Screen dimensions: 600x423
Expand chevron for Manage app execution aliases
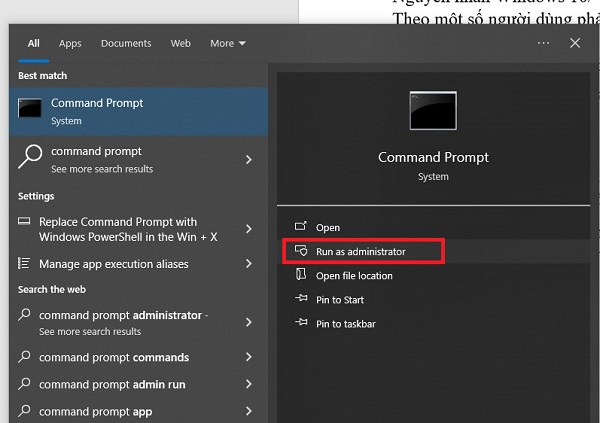pos(249,263)
